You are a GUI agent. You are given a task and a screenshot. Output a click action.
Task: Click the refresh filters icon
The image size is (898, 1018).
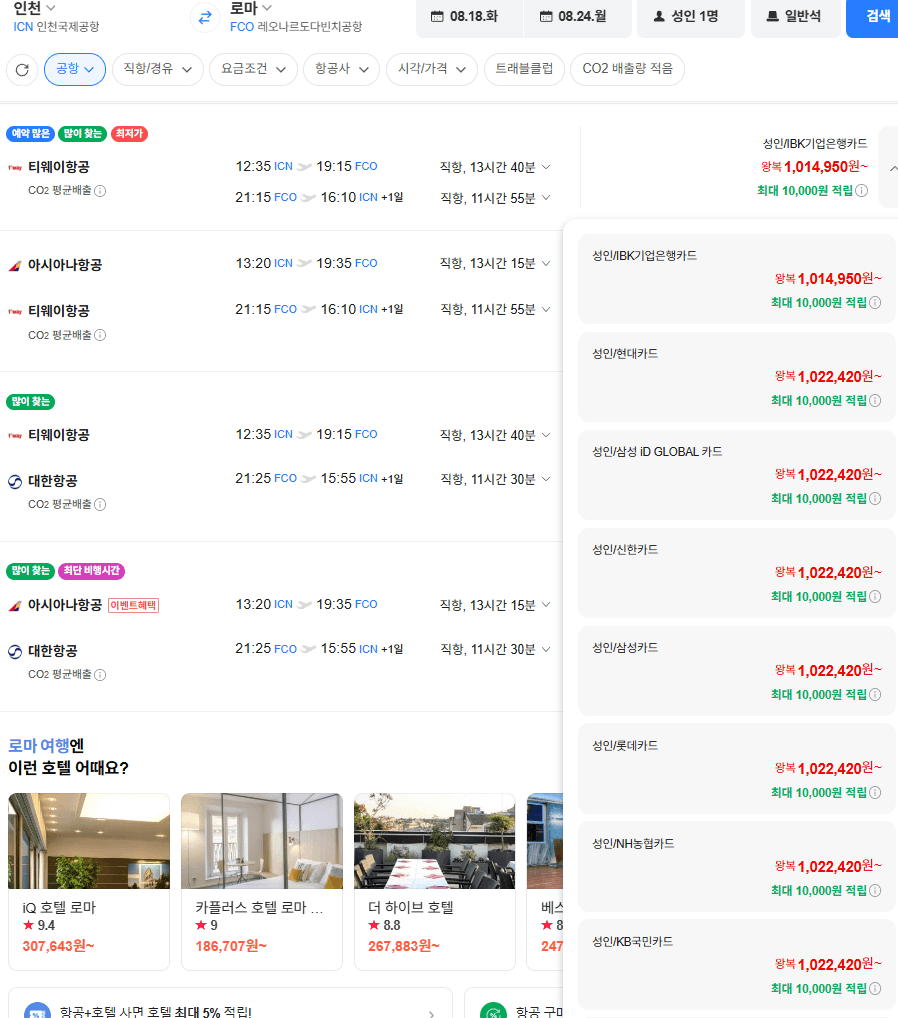coord(22,69)
